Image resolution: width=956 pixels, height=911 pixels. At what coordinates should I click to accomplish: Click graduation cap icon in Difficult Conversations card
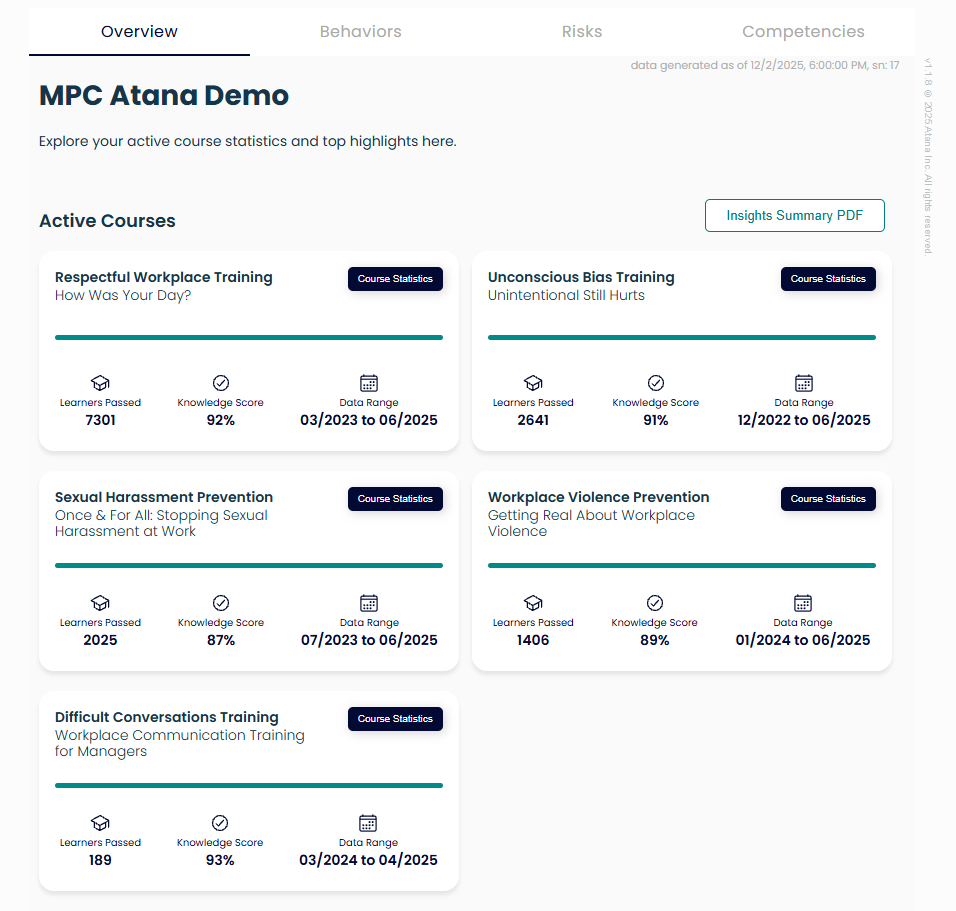(100, 823)
